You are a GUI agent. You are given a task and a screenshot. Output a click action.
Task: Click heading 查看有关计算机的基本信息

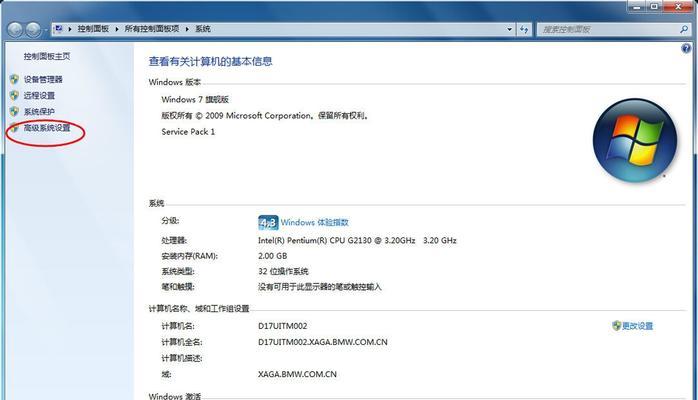coord(210,61)
